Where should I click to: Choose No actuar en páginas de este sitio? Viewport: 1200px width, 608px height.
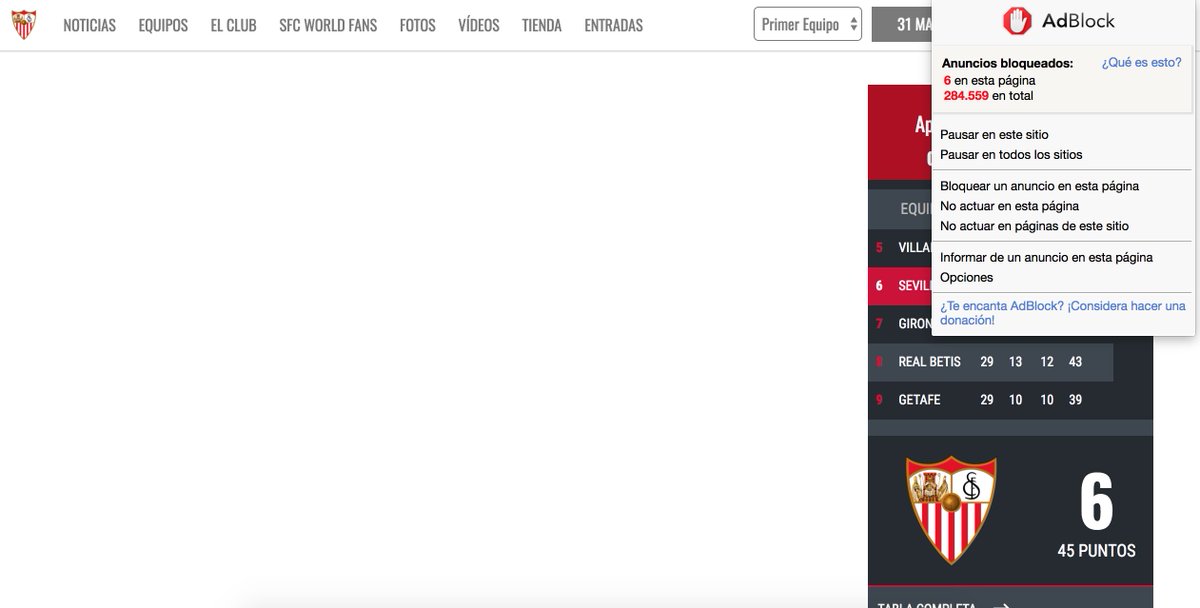point(1034,226)
